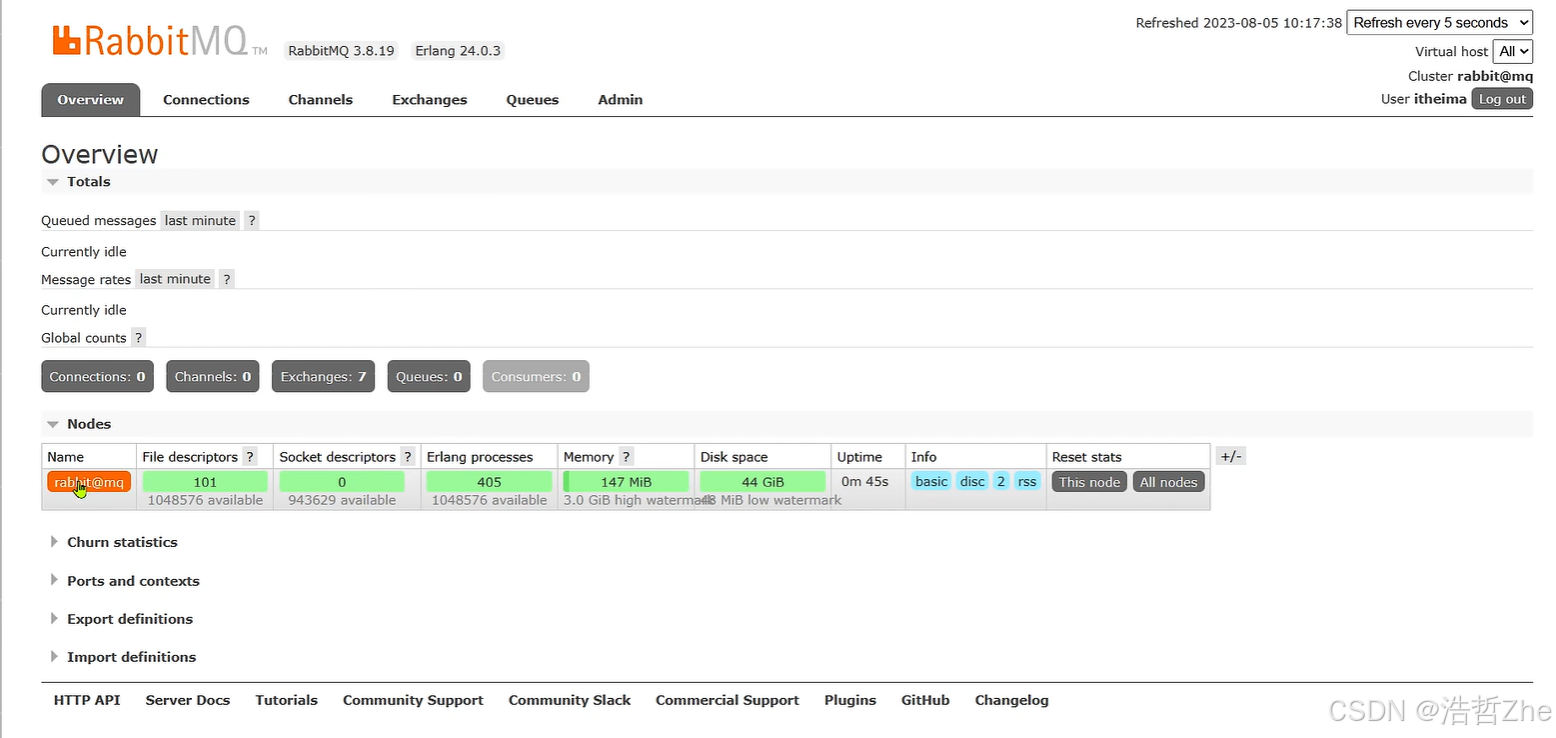Open the File descriptors help question mark
The image size is (1556, 738).
point(250,457)
